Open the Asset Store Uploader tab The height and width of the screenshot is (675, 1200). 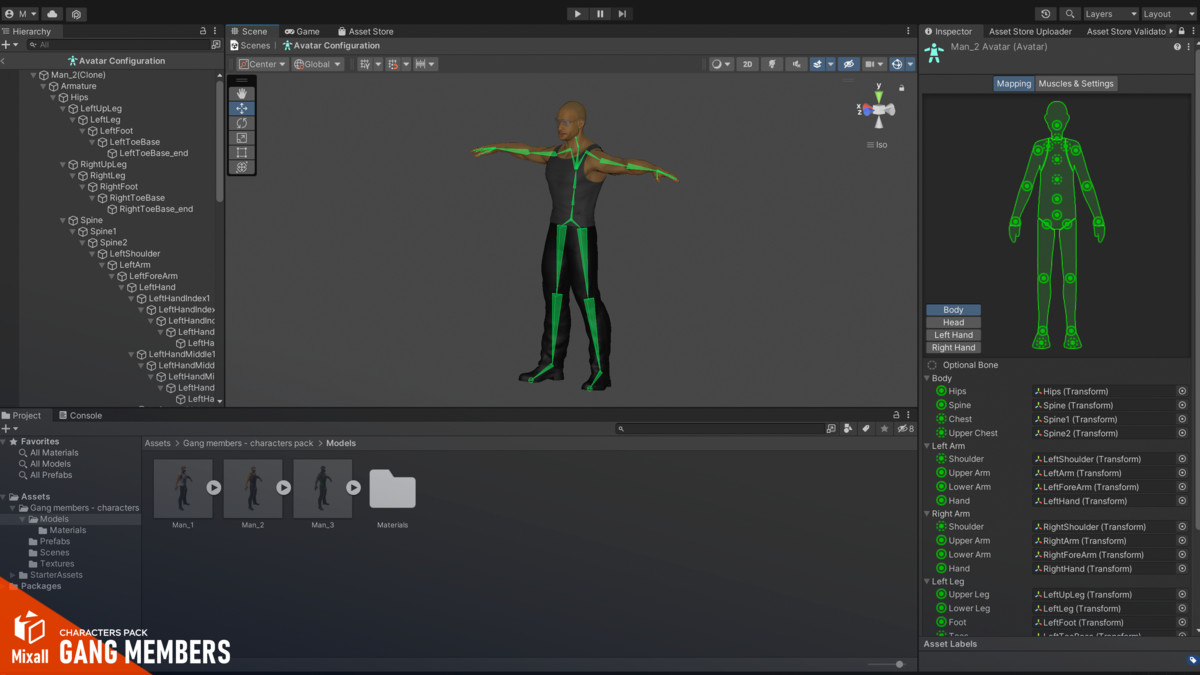coord(1030,31)
